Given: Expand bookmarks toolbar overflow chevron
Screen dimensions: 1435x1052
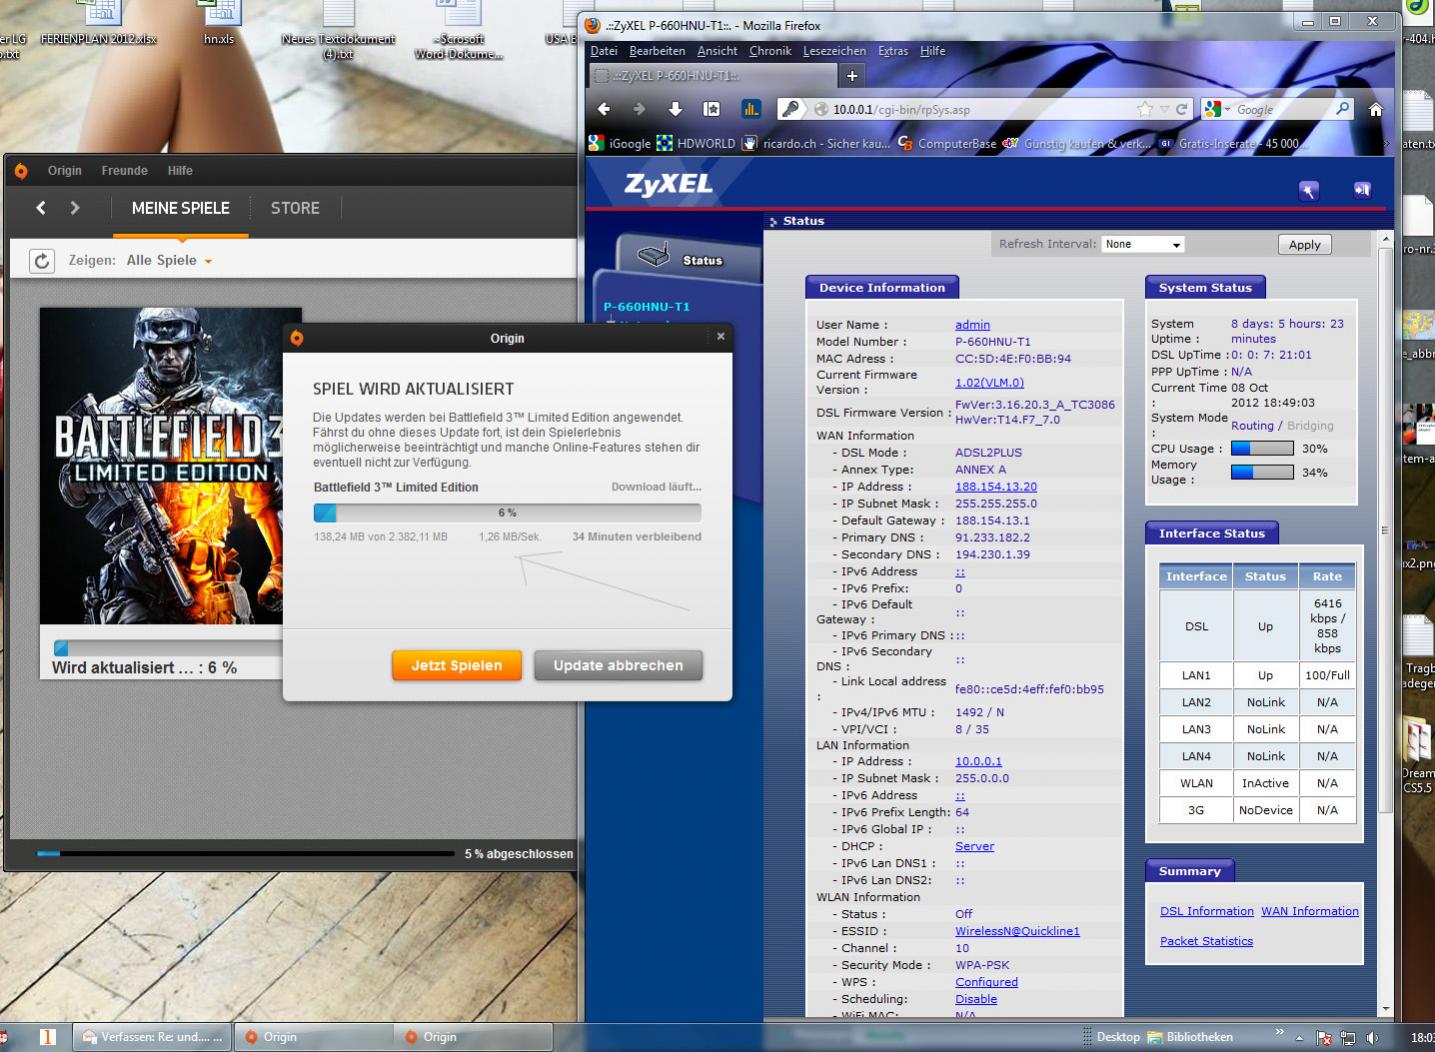Looking at the screenshot, I should [1385, 143].
